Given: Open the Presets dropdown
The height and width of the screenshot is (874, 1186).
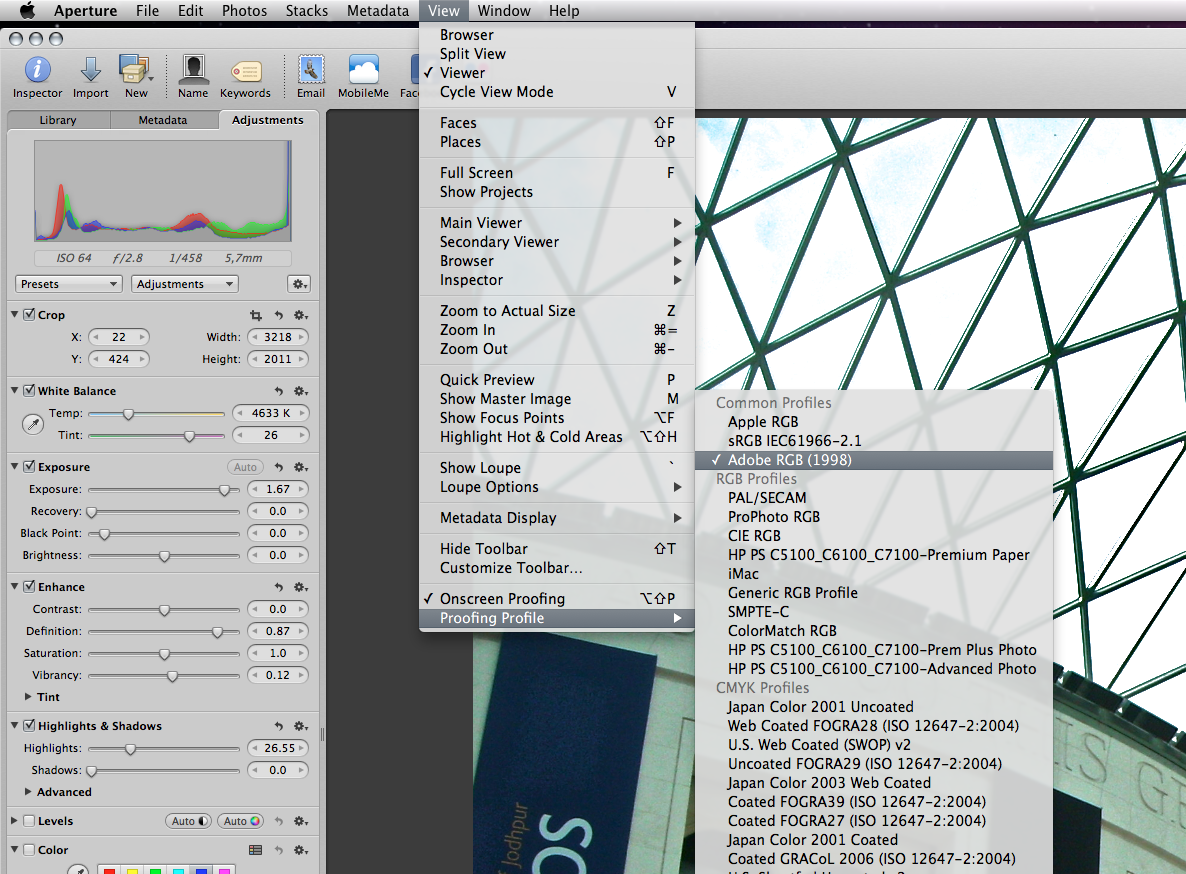Looking at the screenshot, I should (68, 284).
